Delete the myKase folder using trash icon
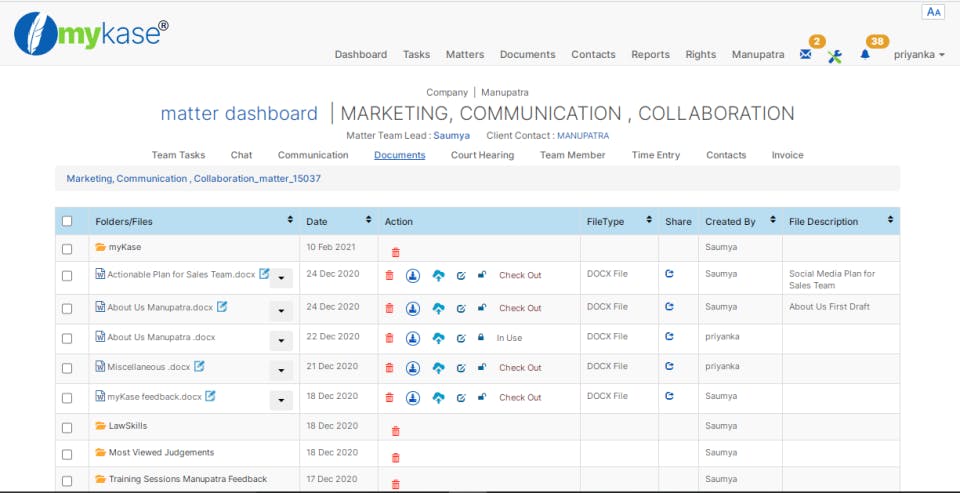This screenshot has height=493, width=960. coord(395,253)
